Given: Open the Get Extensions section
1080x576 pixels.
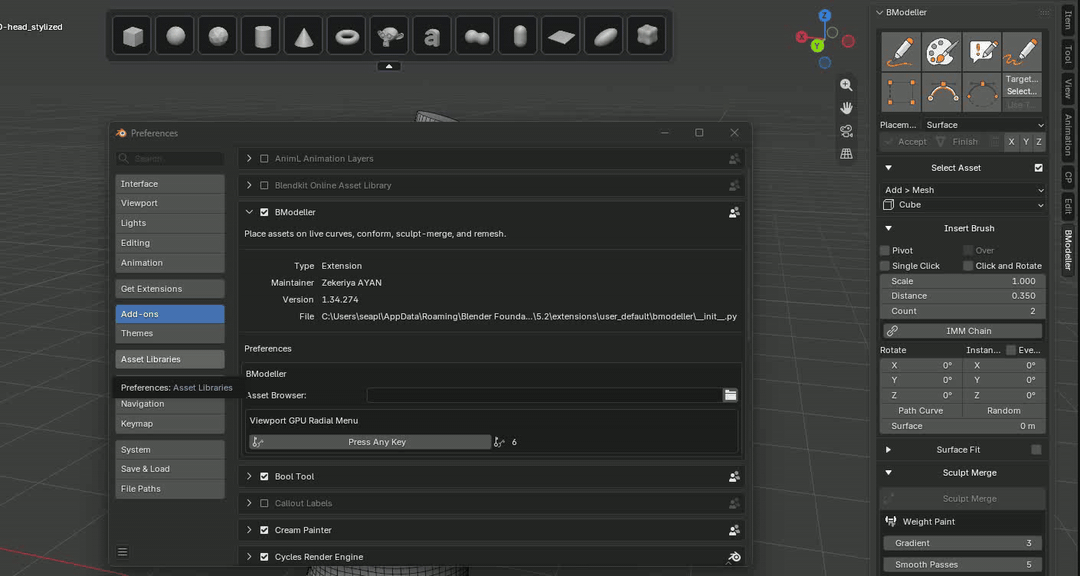Looking at the screenshot, I should click(x=170, y=289).
